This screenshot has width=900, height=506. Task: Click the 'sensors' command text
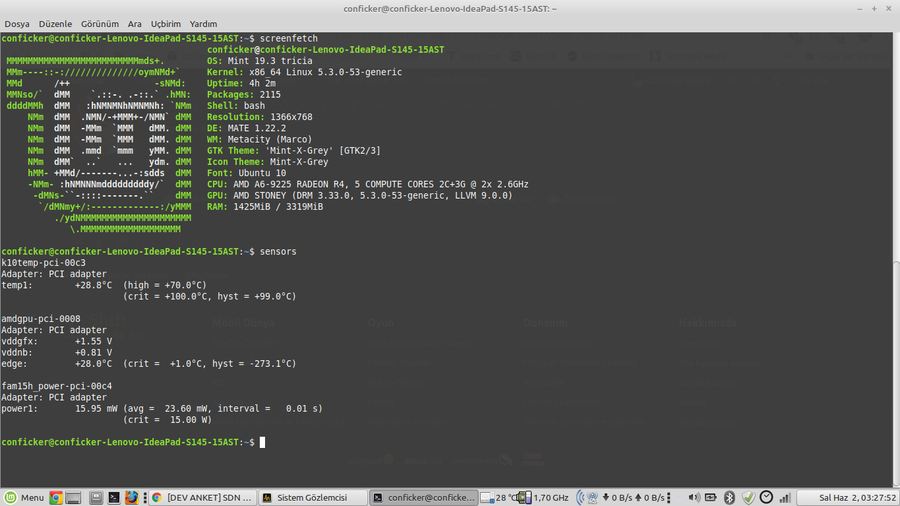(x=278, y=251)
